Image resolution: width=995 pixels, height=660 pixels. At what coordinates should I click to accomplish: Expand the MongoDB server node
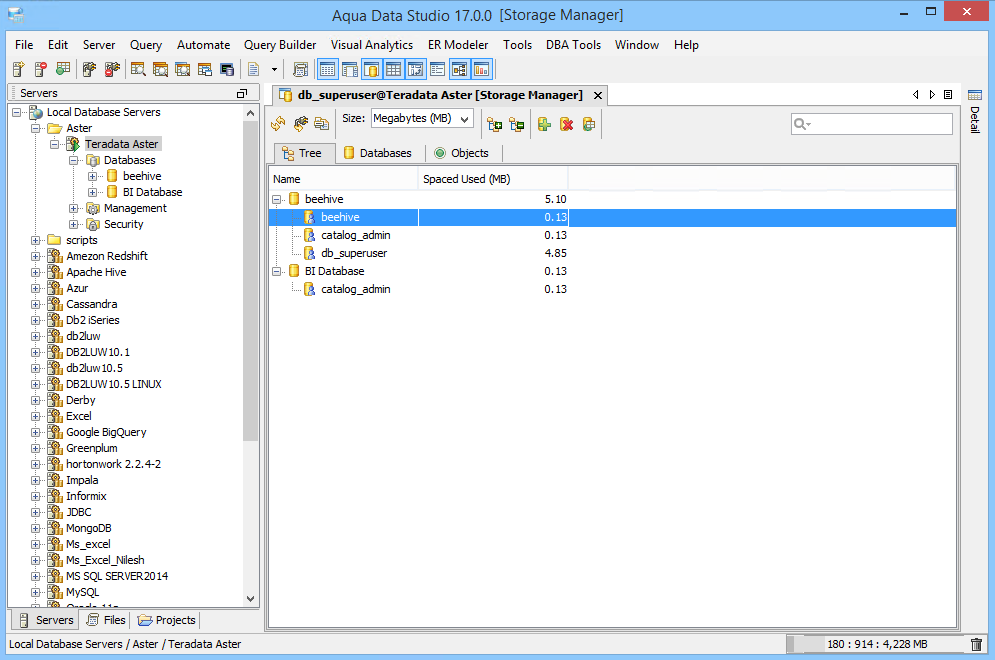click(36, 528)
